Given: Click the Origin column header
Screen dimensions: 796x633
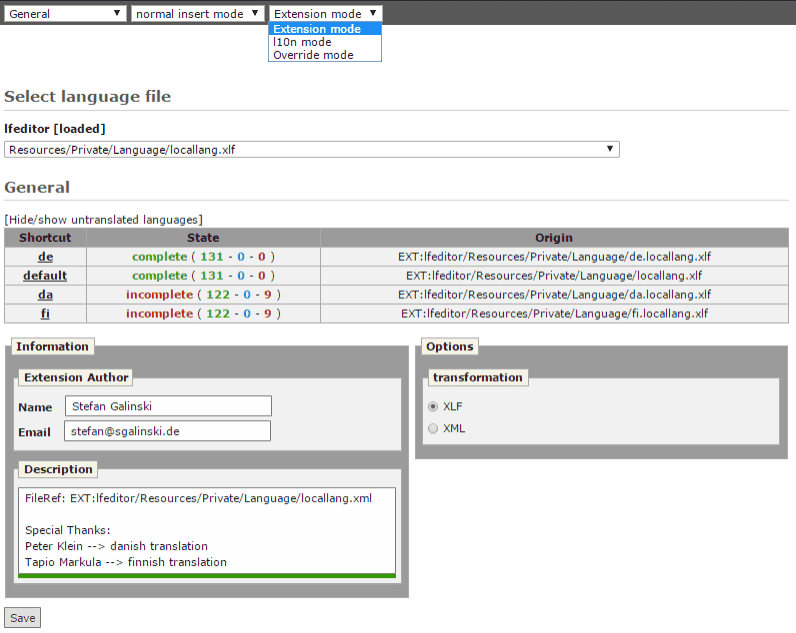Looking at the screenshot, I should (554, 238).
